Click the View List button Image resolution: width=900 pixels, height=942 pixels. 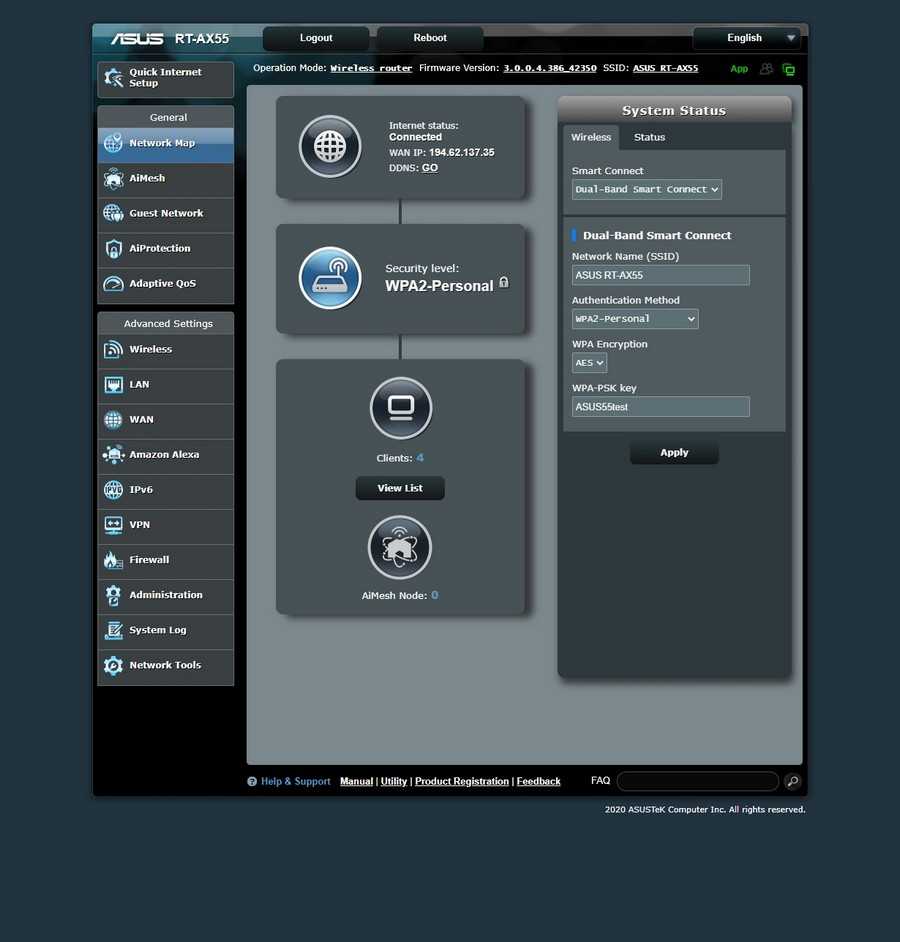pyautogui.click(x=400, y=488)
